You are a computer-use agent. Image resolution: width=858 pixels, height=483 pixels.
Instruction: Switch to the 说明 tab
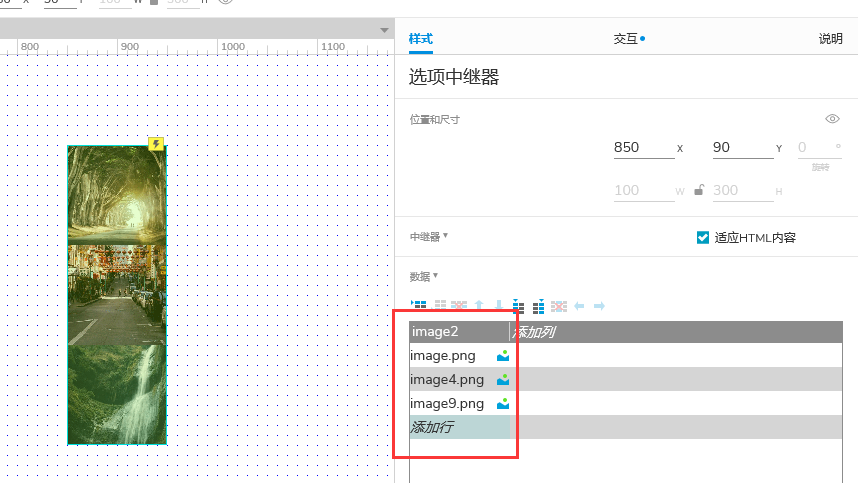click(830, 39)
